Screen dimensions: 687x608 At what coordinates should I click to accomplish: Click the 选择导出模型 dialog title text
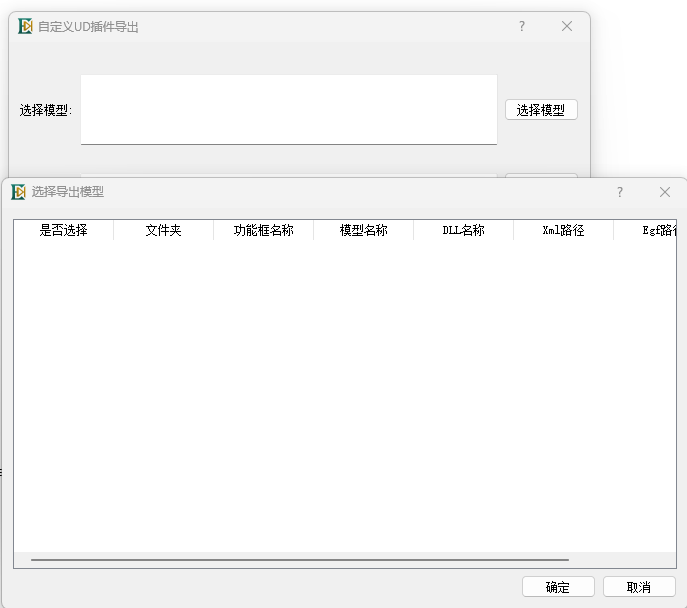coord(68,192)
